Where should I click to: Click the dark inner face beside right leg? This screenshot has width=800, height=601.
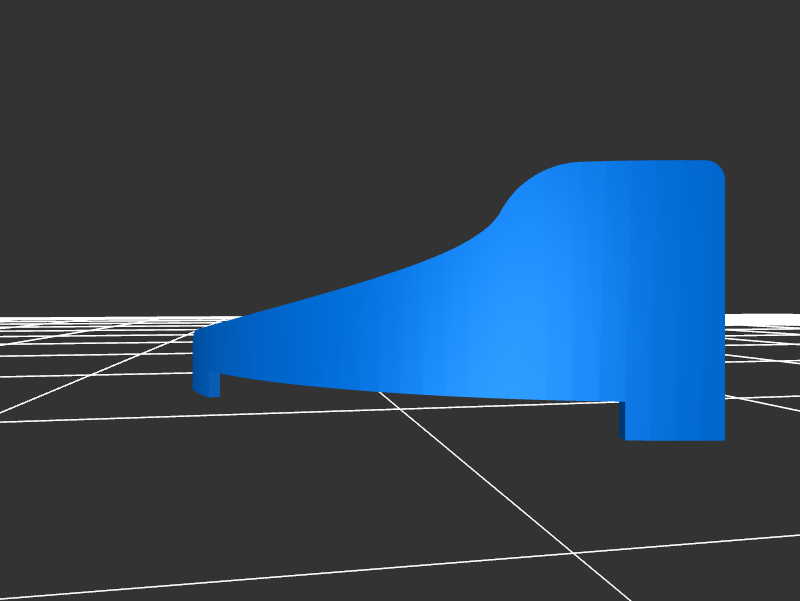pyautogui.click(x=622, y=420)
